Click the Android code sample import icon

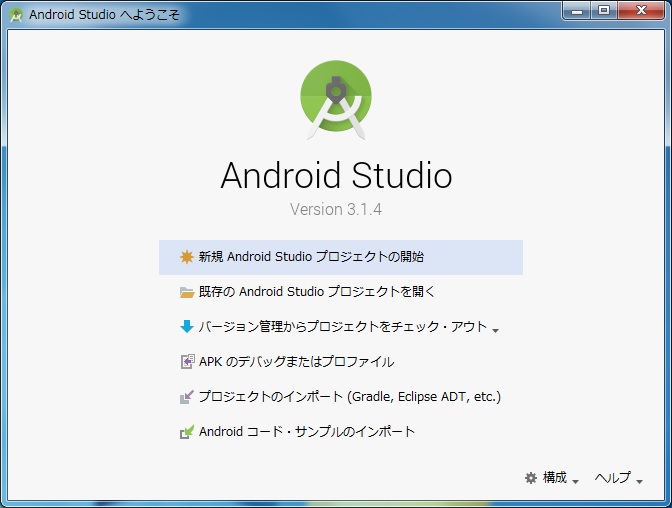click(x=187, y=431)
